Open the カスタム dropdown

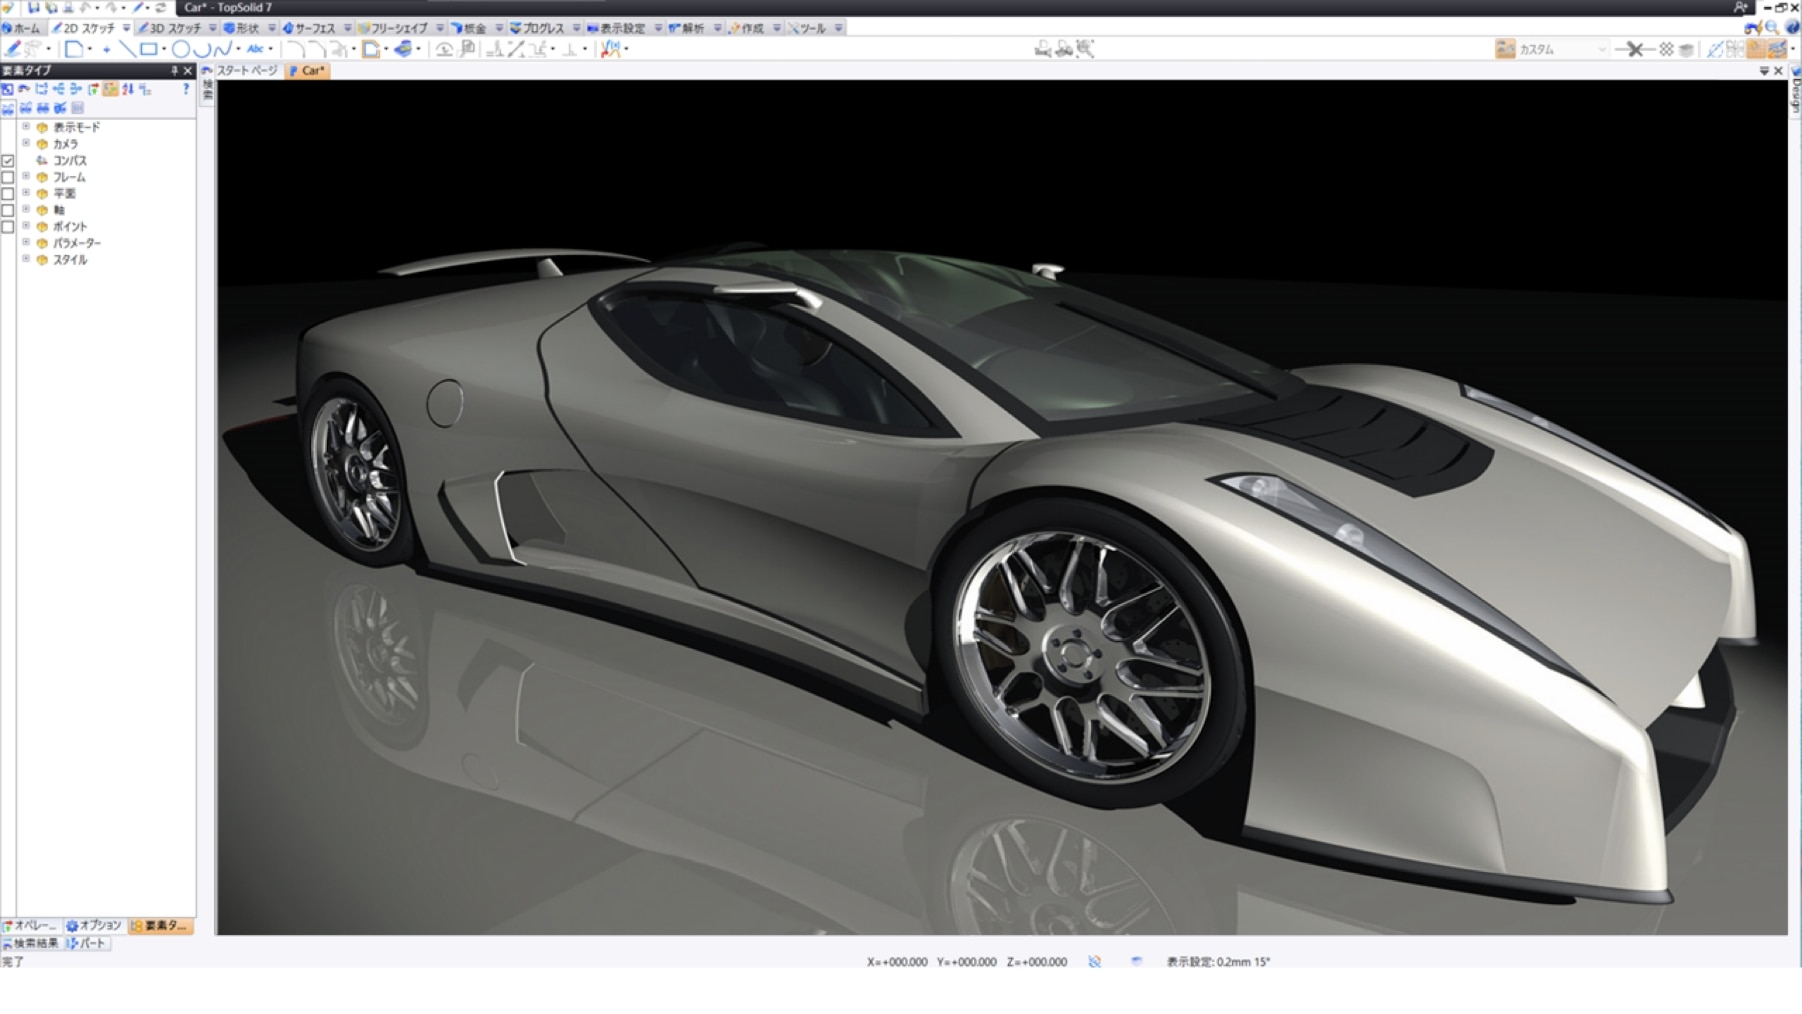[x=1601, y=49]
